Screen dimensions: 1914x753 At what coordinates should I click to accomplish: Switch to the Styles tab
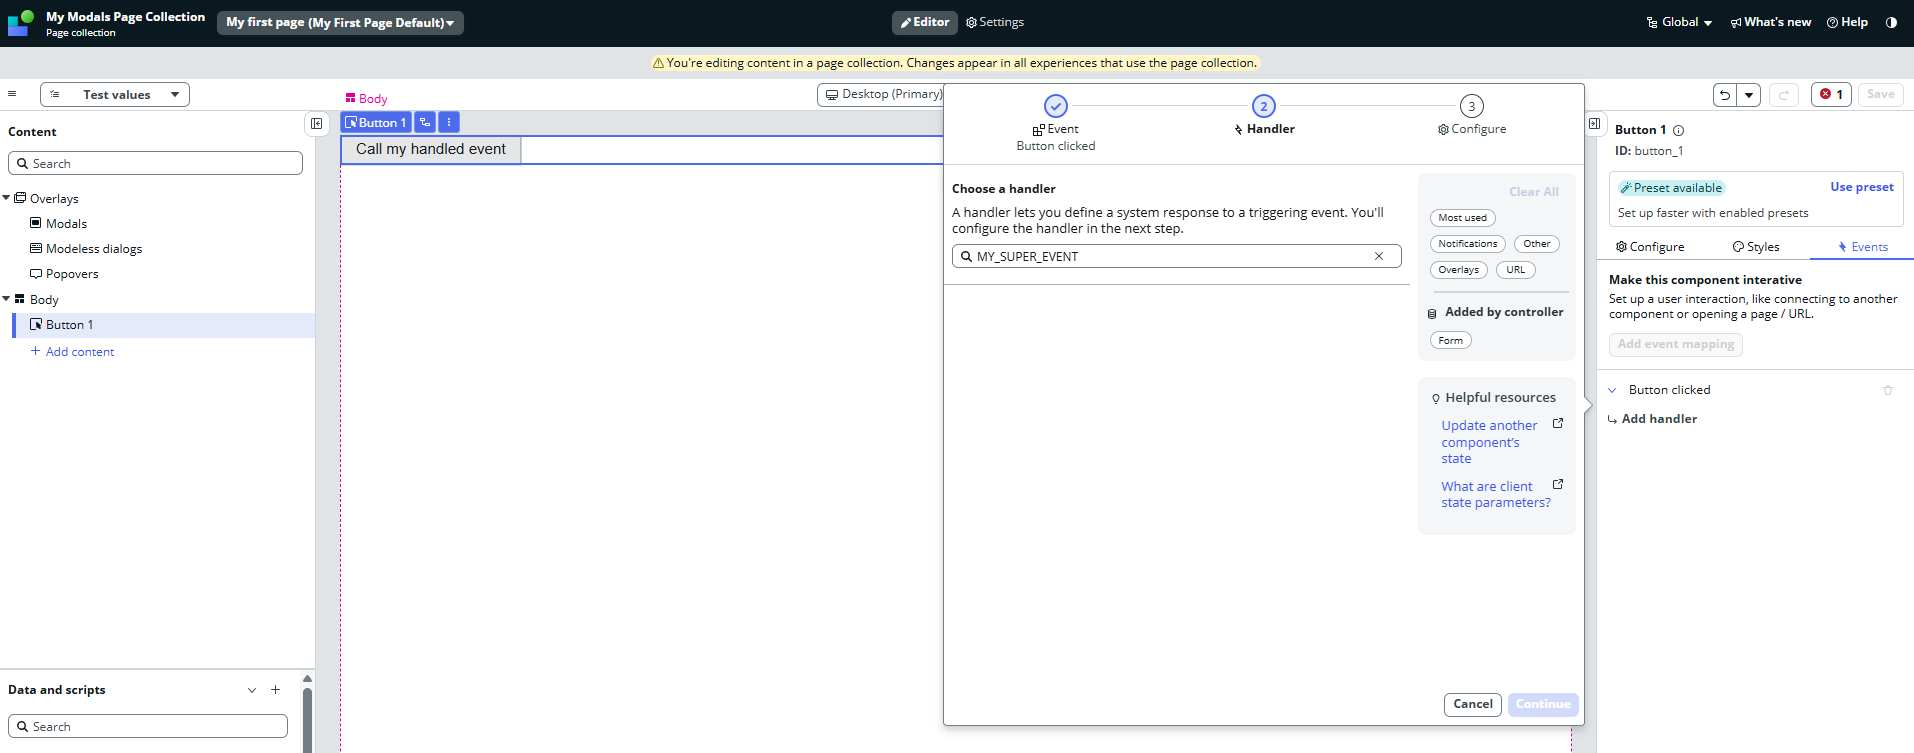coord(1756,247)
